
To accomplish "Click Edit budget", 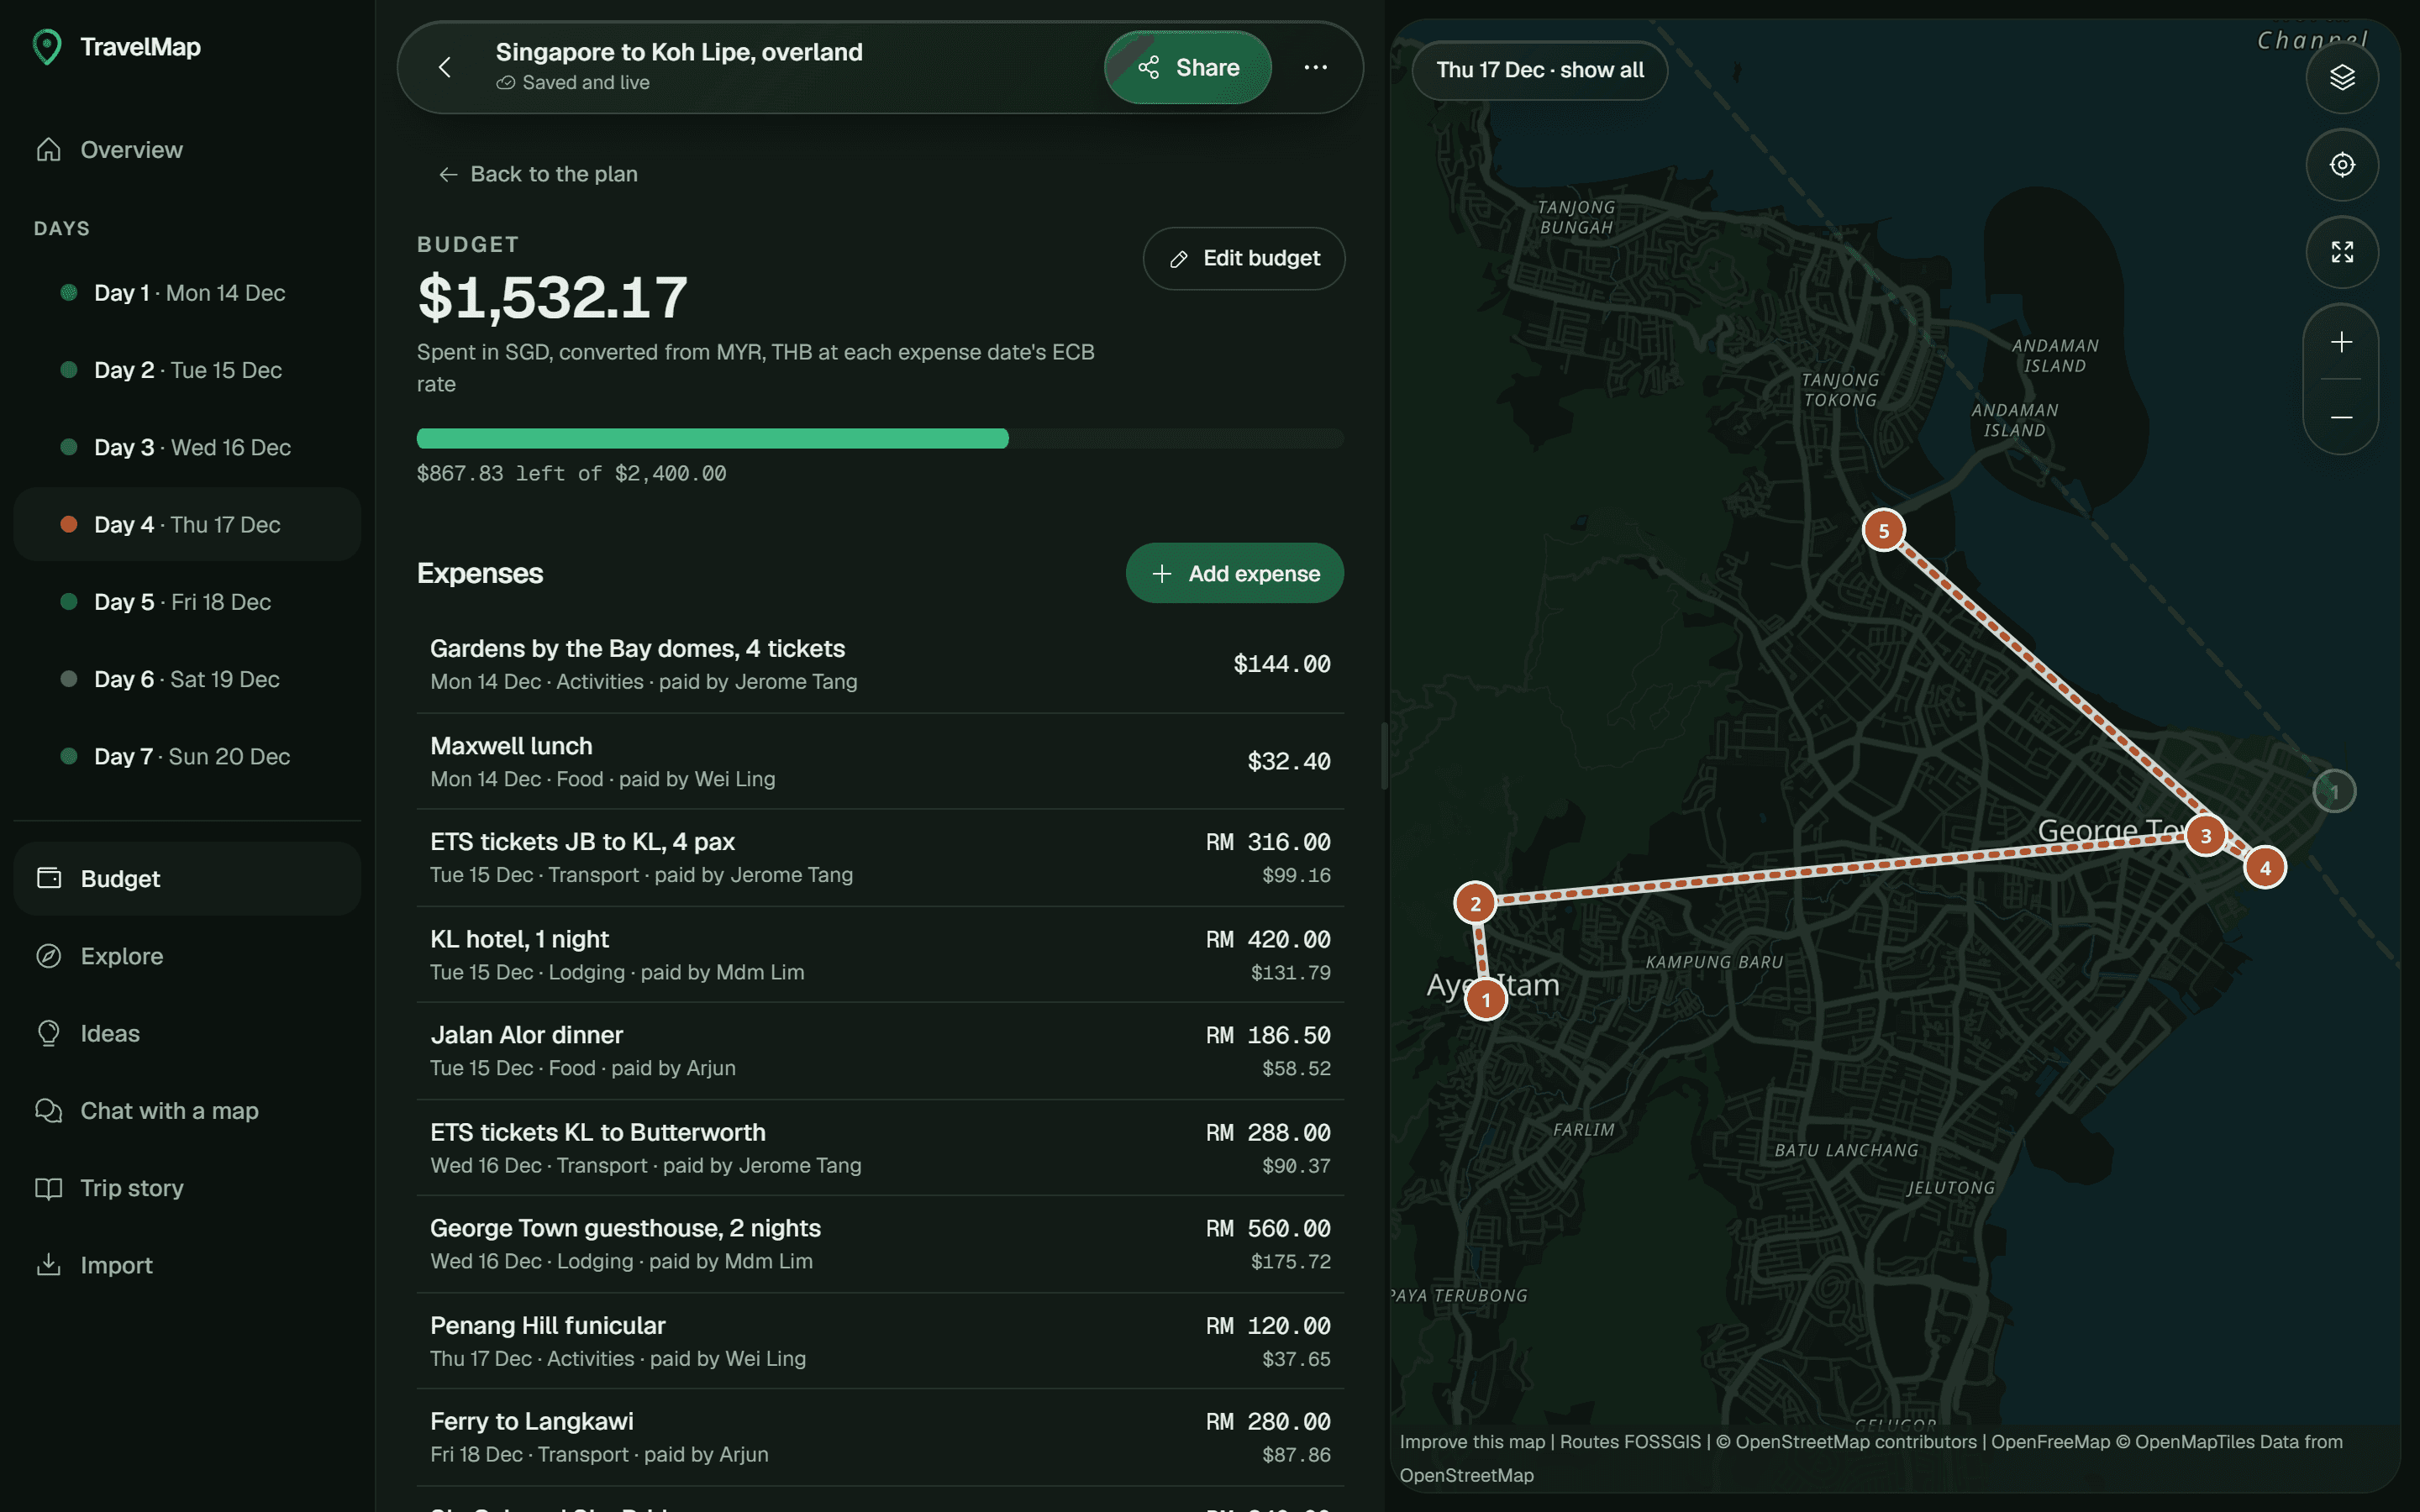I will 1243,258.
